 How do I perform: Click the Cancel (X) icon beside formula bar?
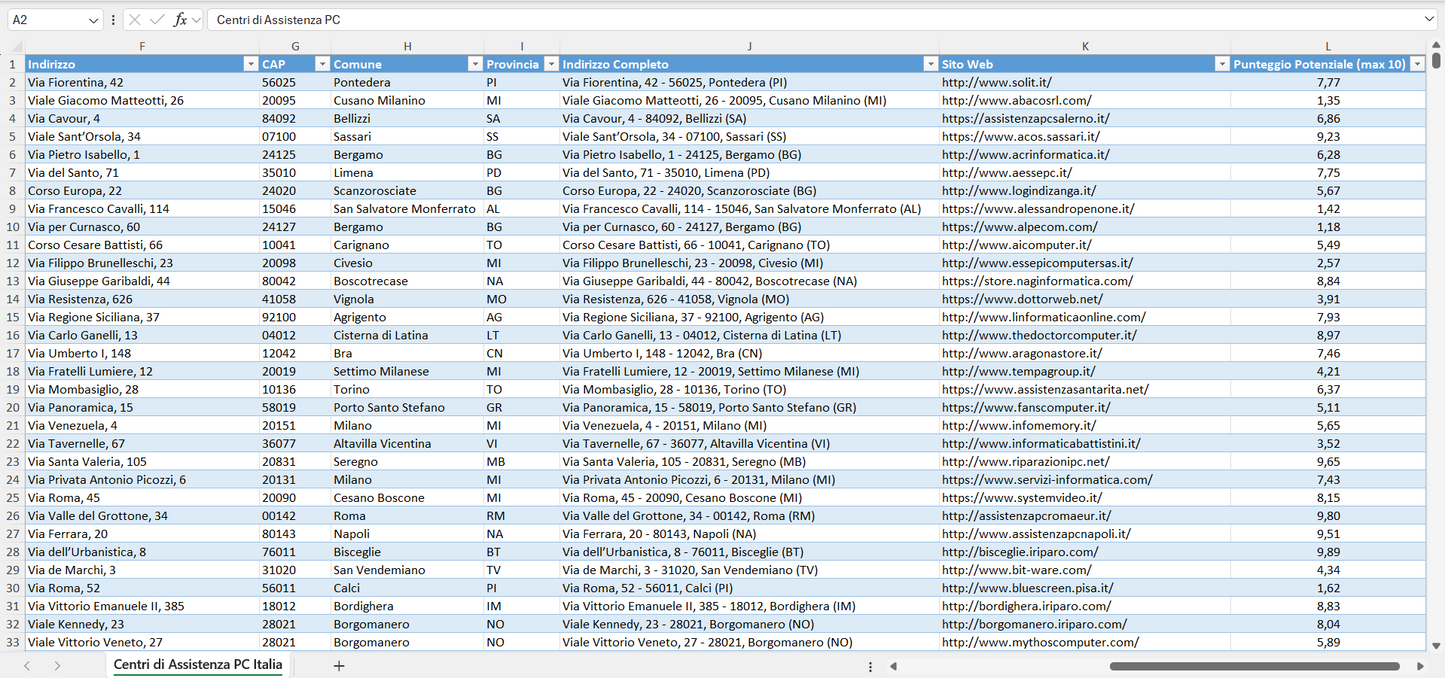(135, 19)
